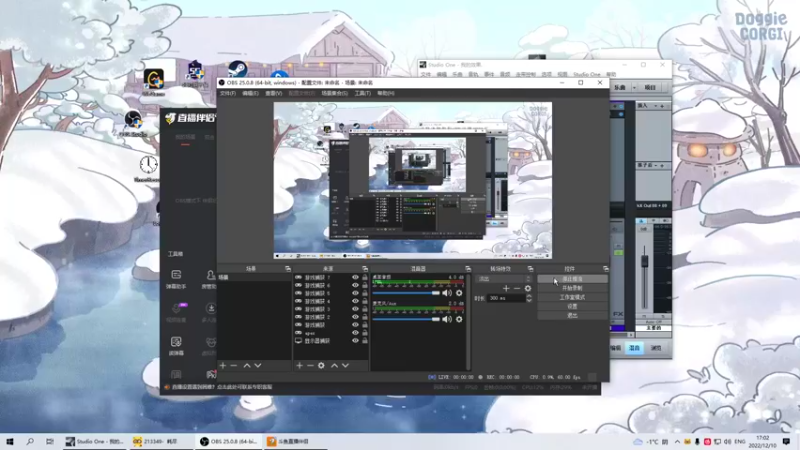Open Steam desktop shortcut icon
Image resolution: width=800 pixels, height=450 pixels.
237,69
